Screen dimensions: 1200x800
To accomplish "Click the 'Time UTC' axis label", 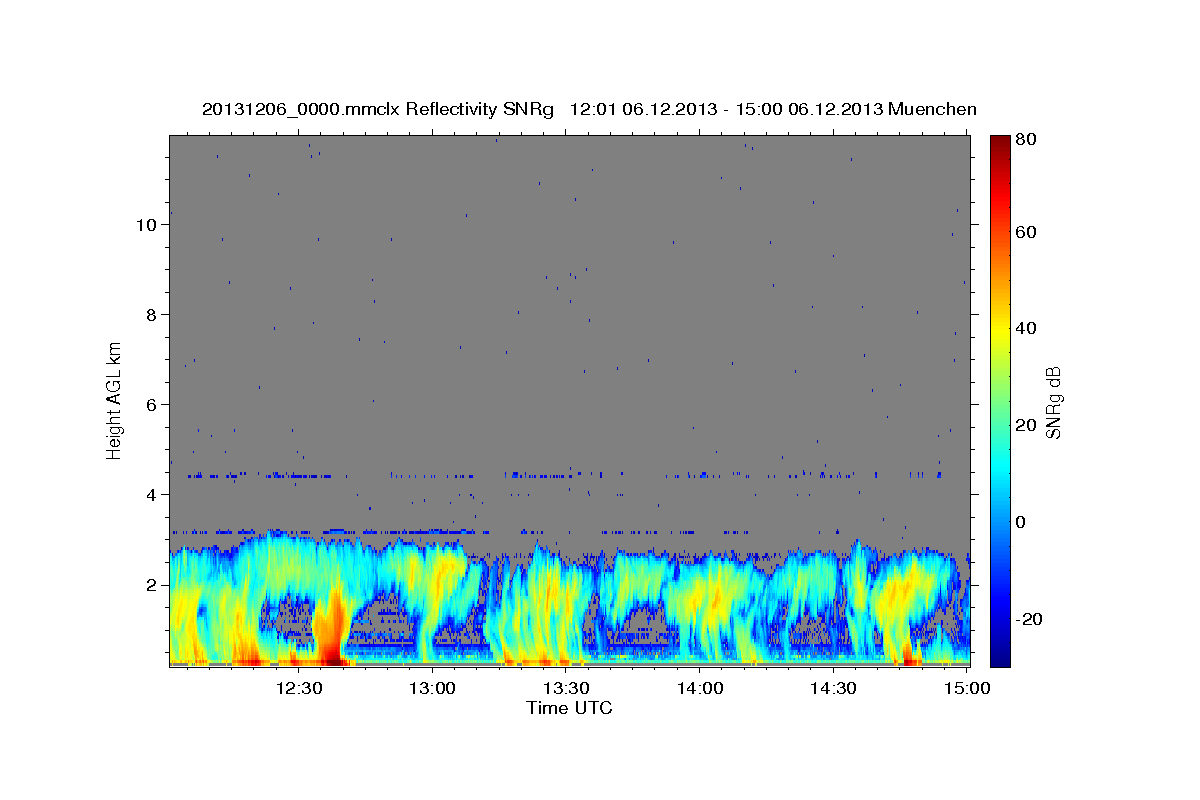I will [569, 708].
